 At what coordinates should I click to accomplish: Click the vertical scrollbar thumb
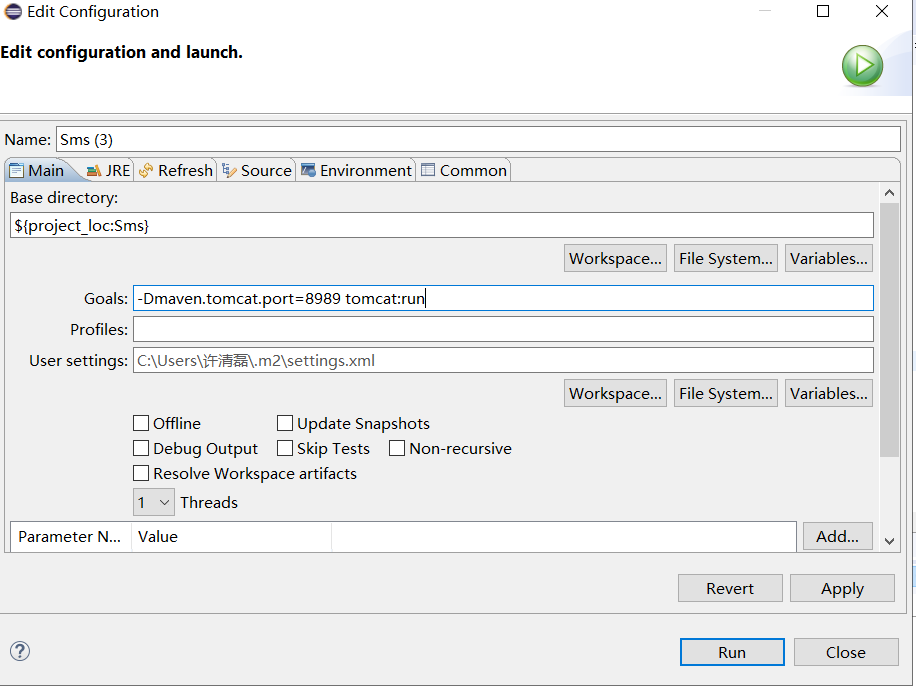[x=889, y=330]
